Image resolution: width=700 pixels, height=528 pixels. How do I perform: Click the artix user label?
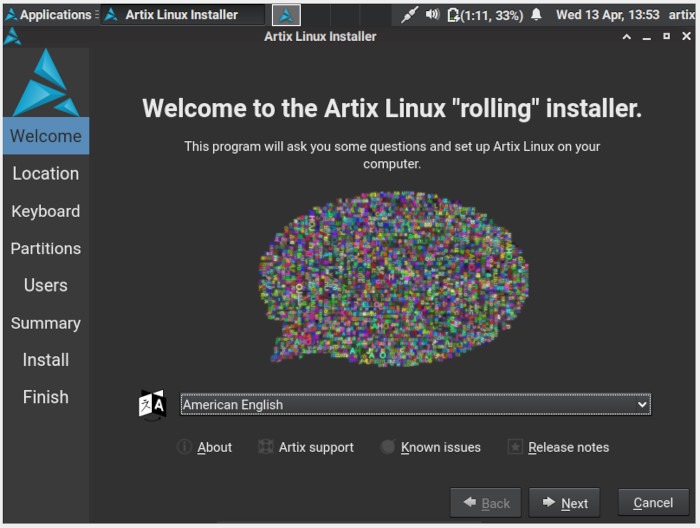[x=681, y=15]
